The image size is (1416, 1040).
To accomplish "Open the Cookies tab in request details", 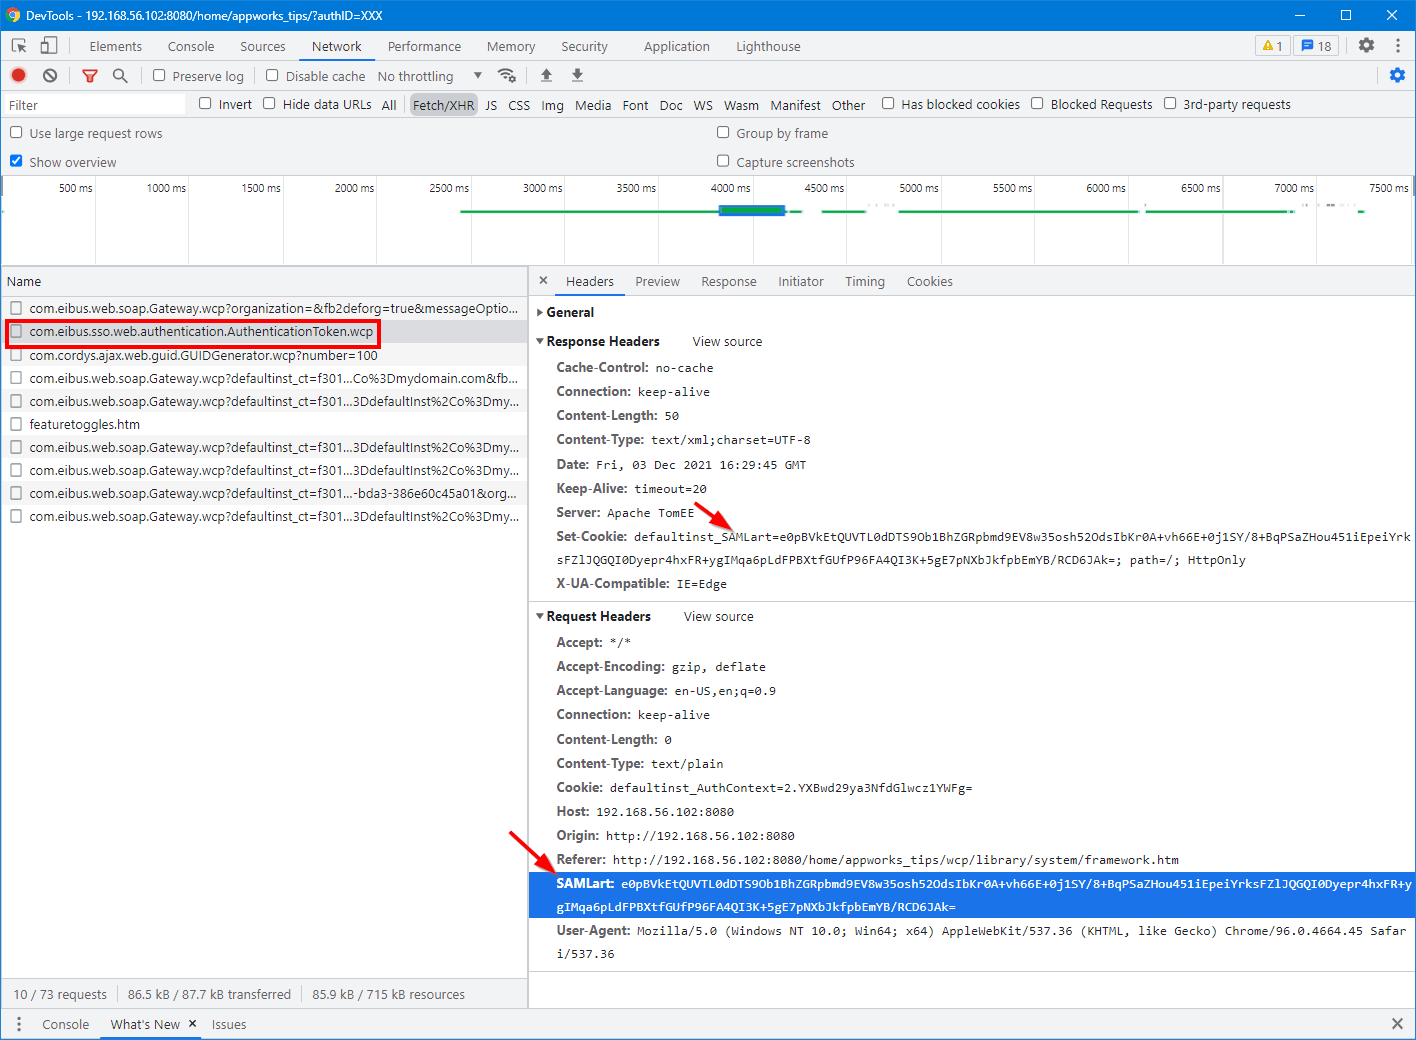I will [929, 282].
